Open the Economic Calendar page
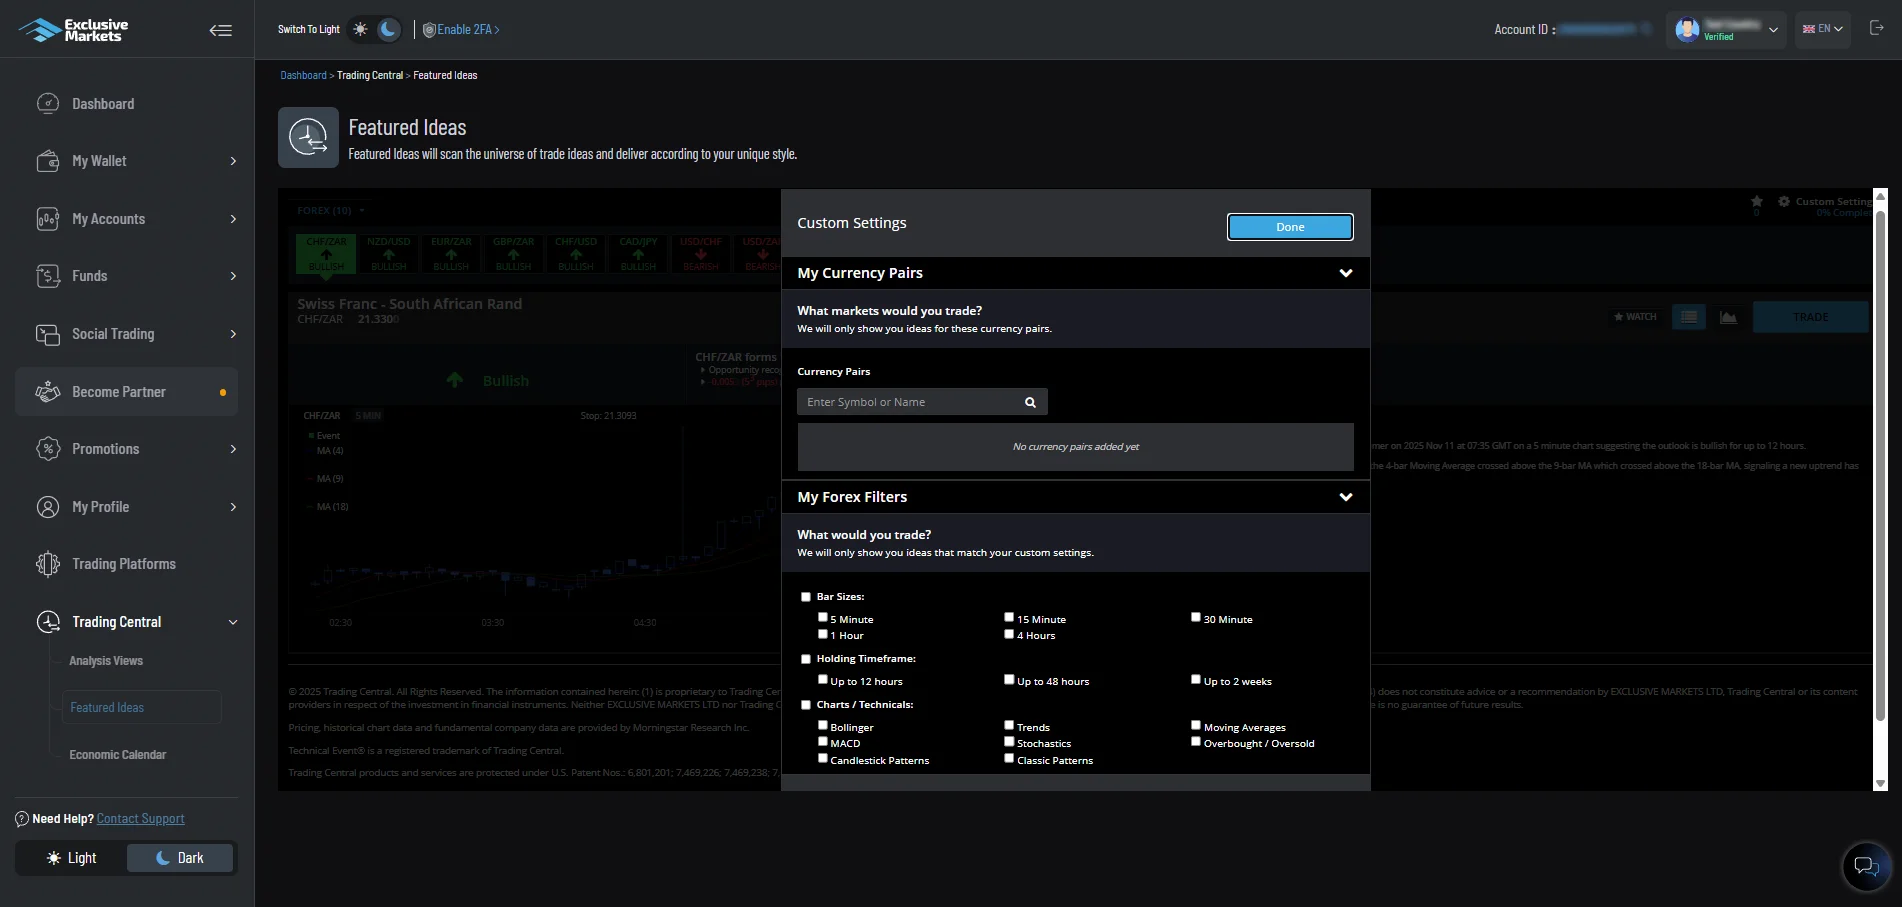Viewport: 1902px width, 907px height. [x=117, y=754]
